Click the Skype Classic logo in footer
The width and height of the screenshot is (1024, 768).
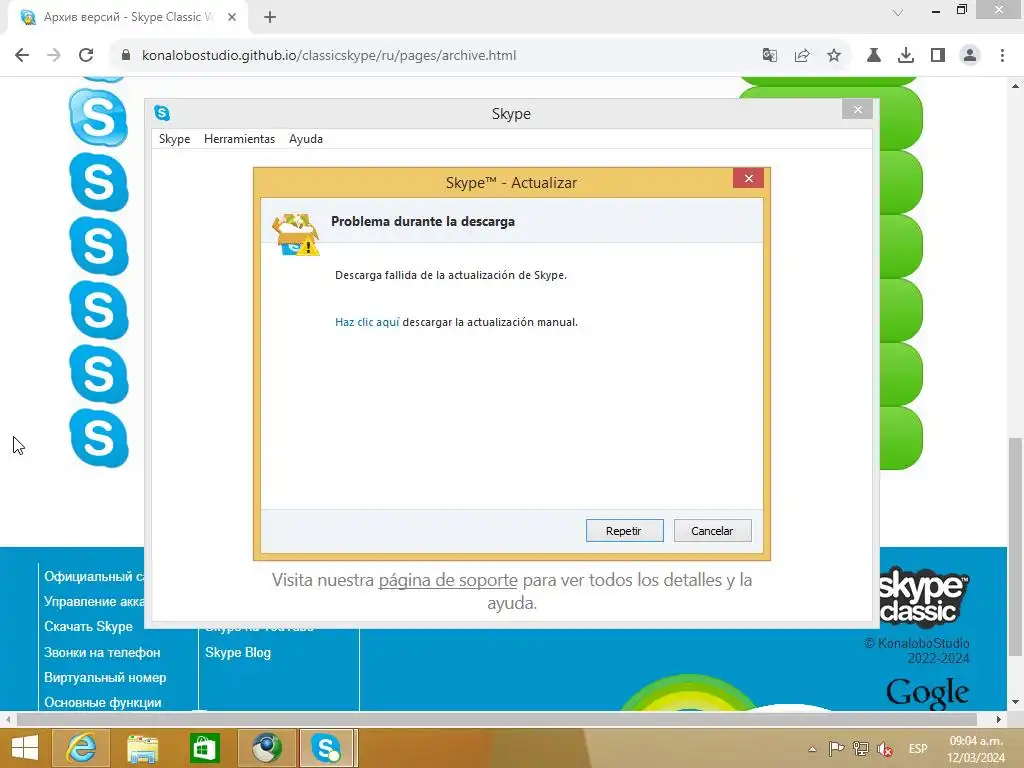tap(923, 597)
